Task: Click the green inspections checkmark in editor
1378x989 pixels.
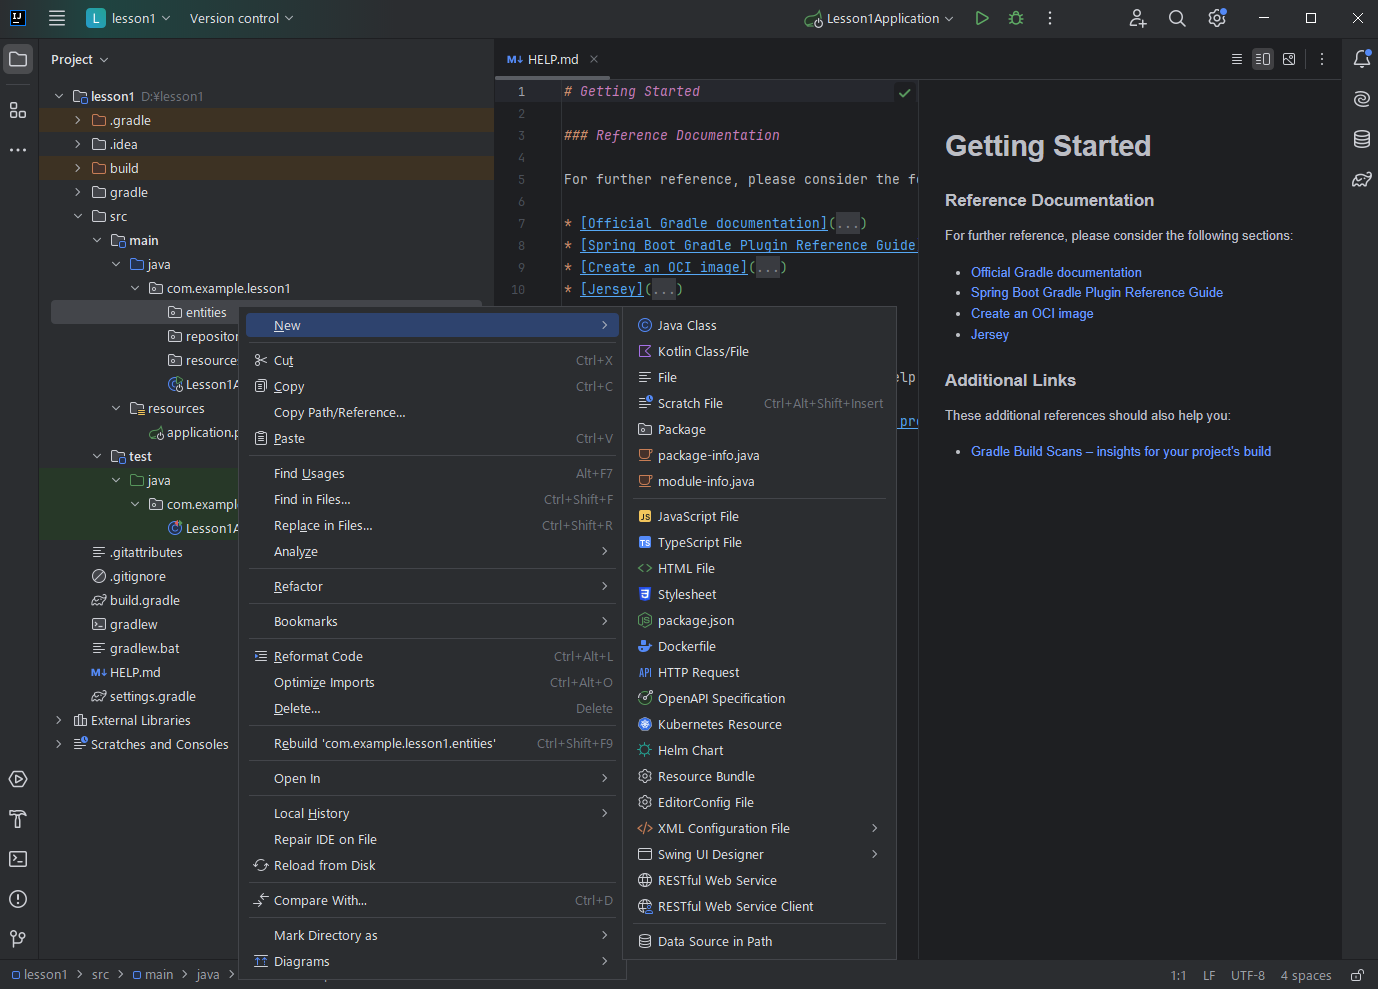Action: [905, 92]
